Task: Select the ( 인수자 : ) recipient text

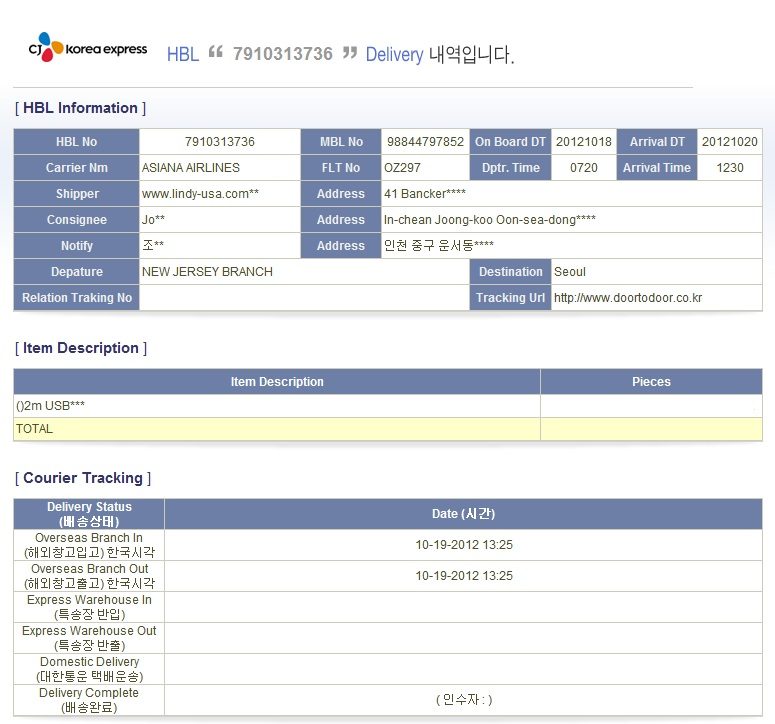Action: (464, 700)
